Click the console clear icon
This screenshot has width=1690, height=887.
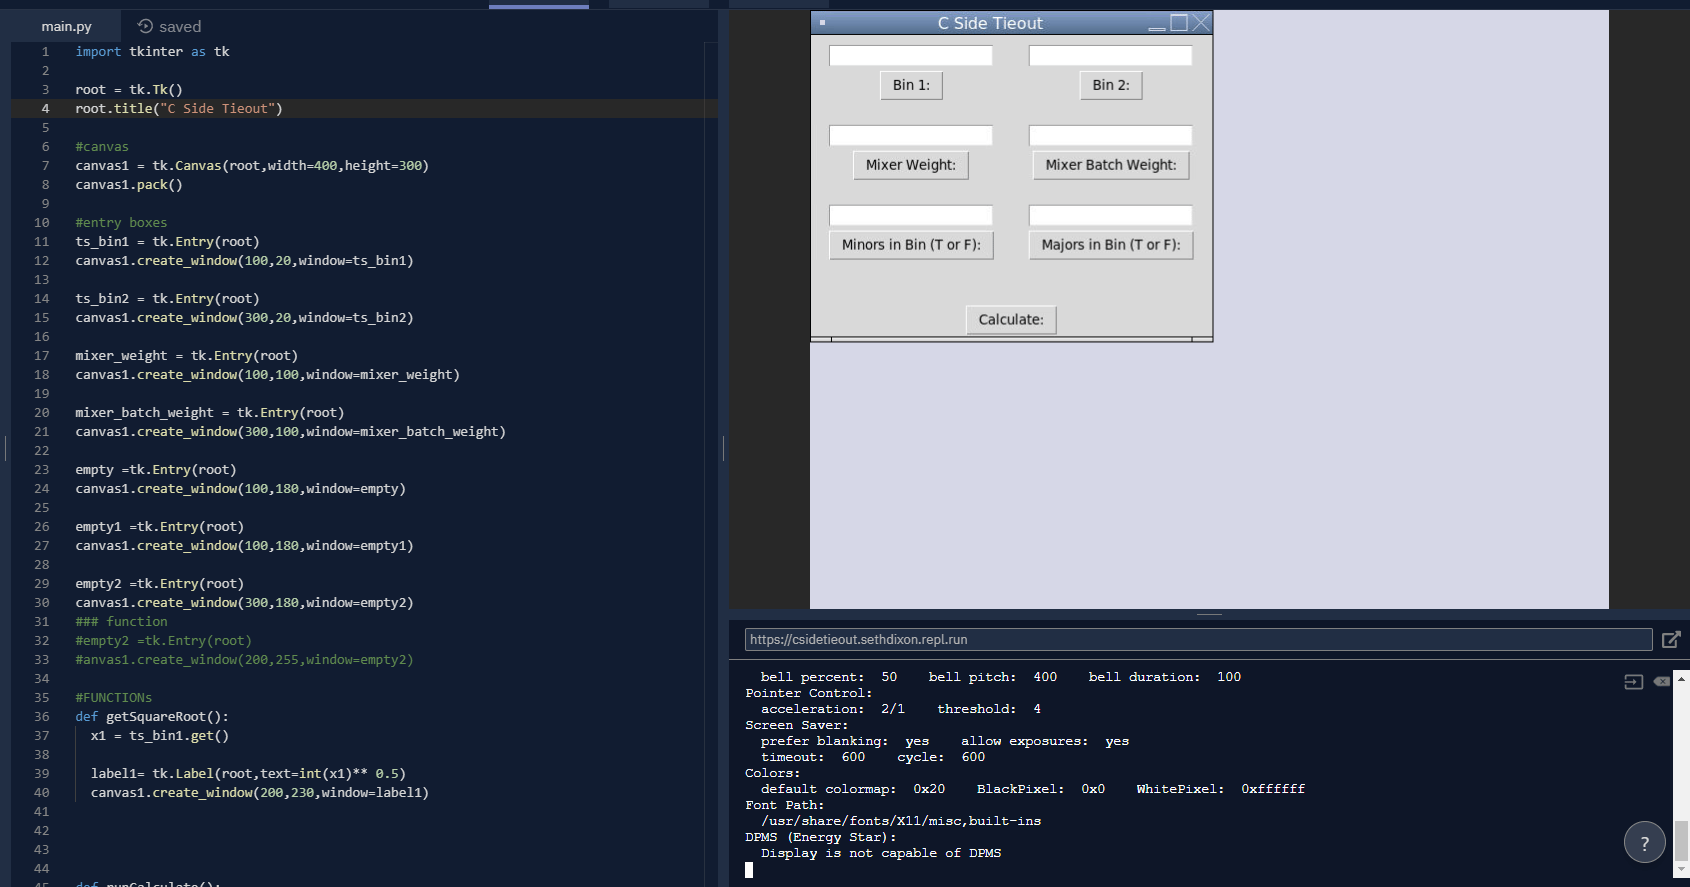pos(1661,681)
